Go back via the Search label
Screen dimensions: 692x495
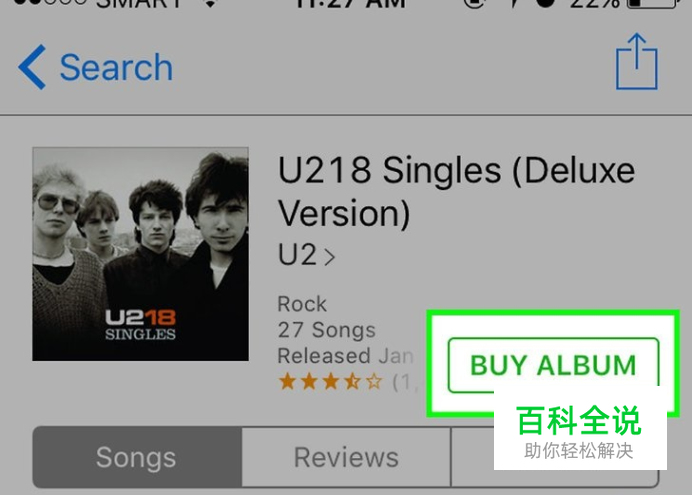coord(116,68)
